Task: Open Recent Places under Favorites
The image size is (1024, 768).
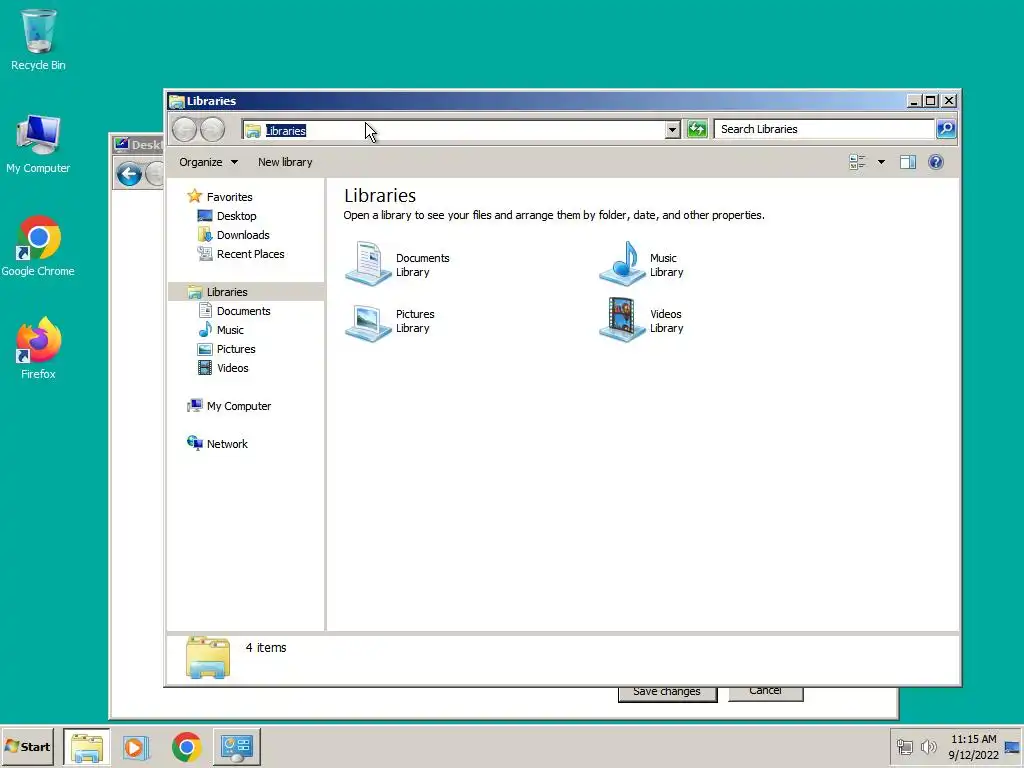Action: [250, 254]
